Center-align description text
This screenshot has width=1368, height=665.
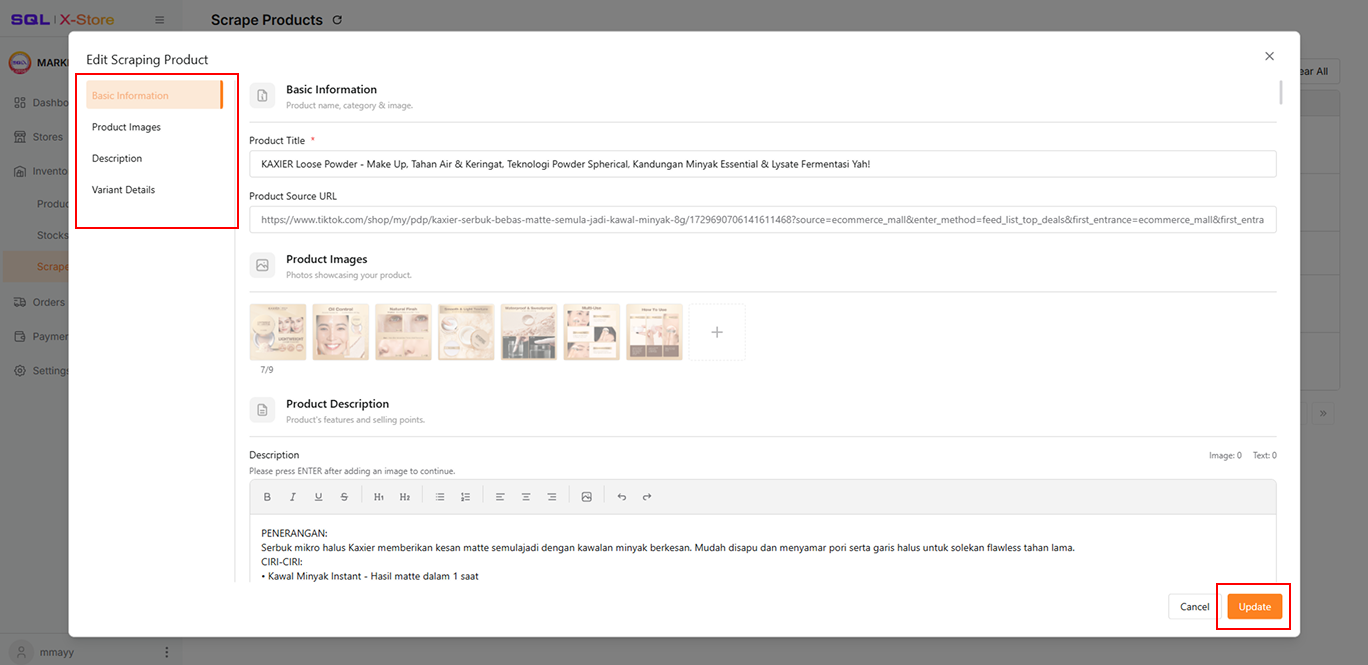tap(526, 497)
